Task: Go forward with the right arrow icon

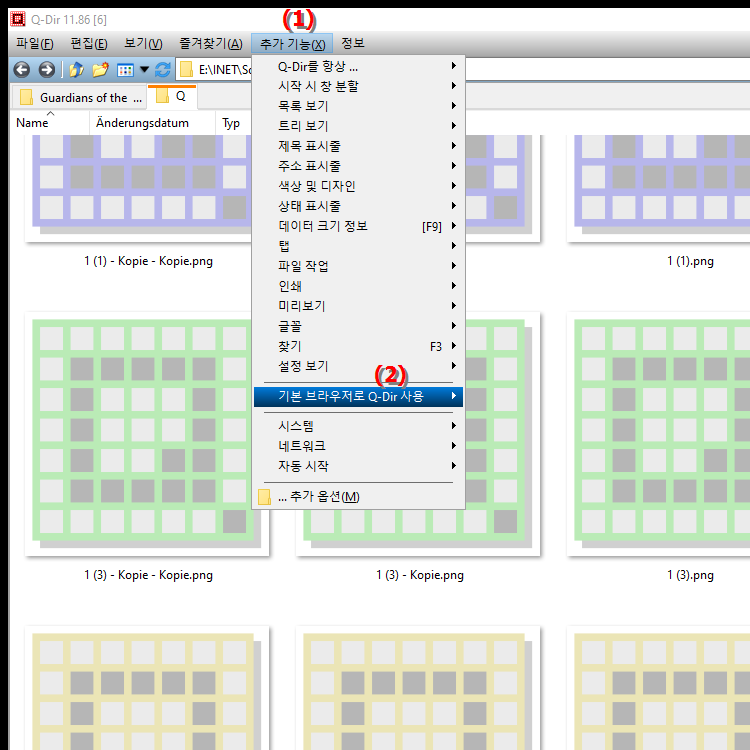Action: [46, 70]
